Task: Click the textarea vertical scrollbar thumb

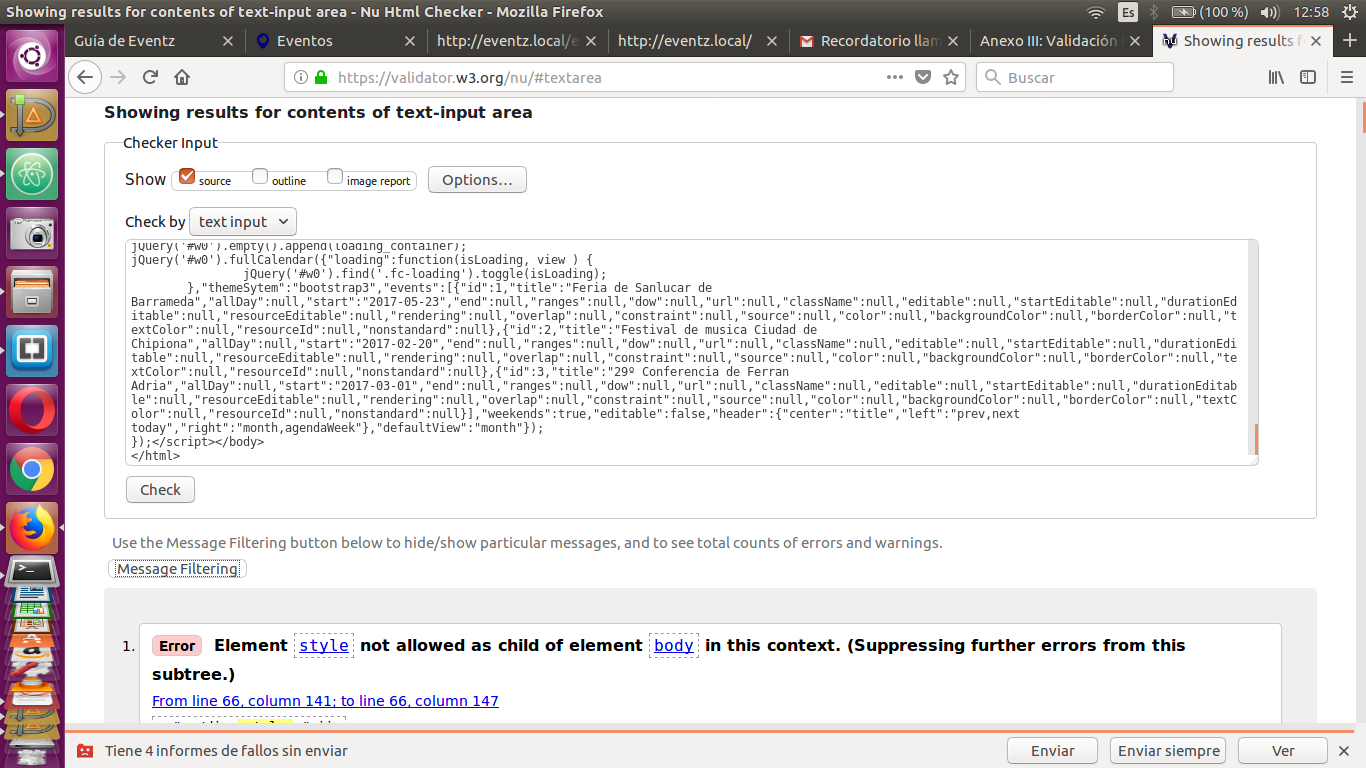Action: [1256, 439]
